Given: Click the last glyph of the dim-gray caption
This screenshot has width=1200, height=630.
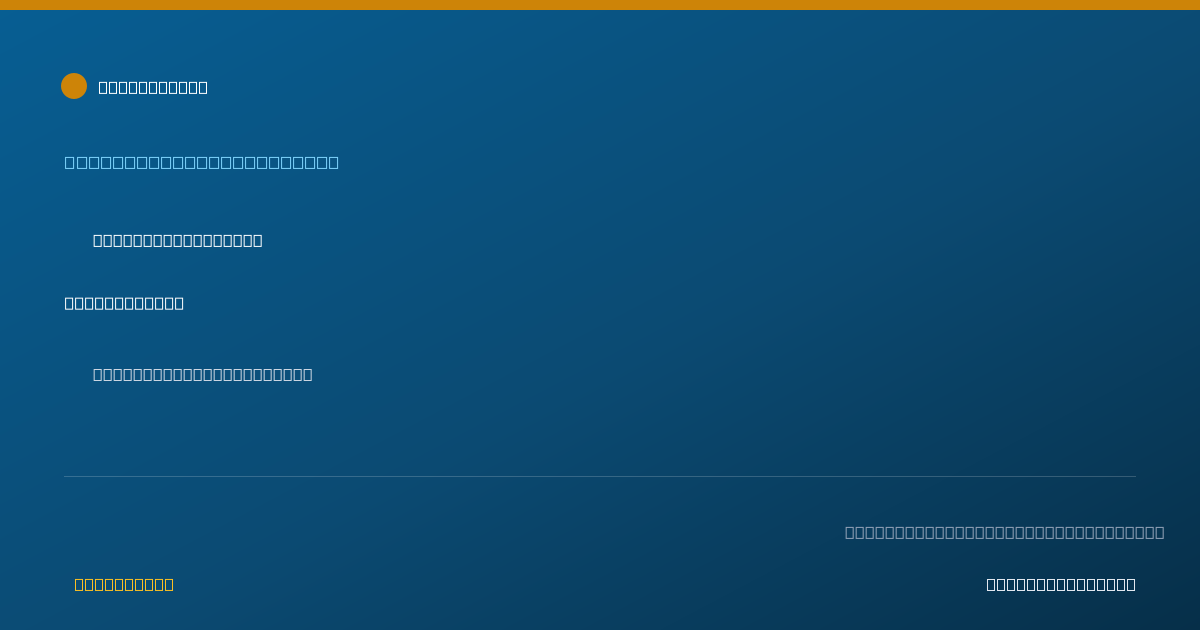Looking at the screenshot, I should tap(1160, 532).
